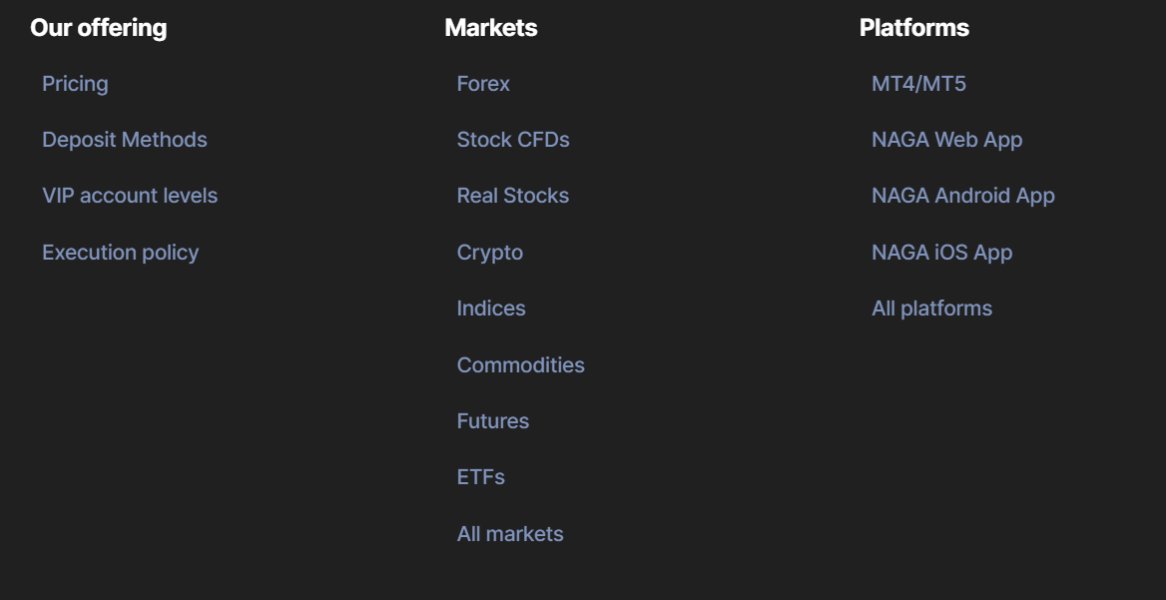The width and height of the screenshot is (1166, 600).
Task: Navigate to Crypto markets
Action: [489, 253]
